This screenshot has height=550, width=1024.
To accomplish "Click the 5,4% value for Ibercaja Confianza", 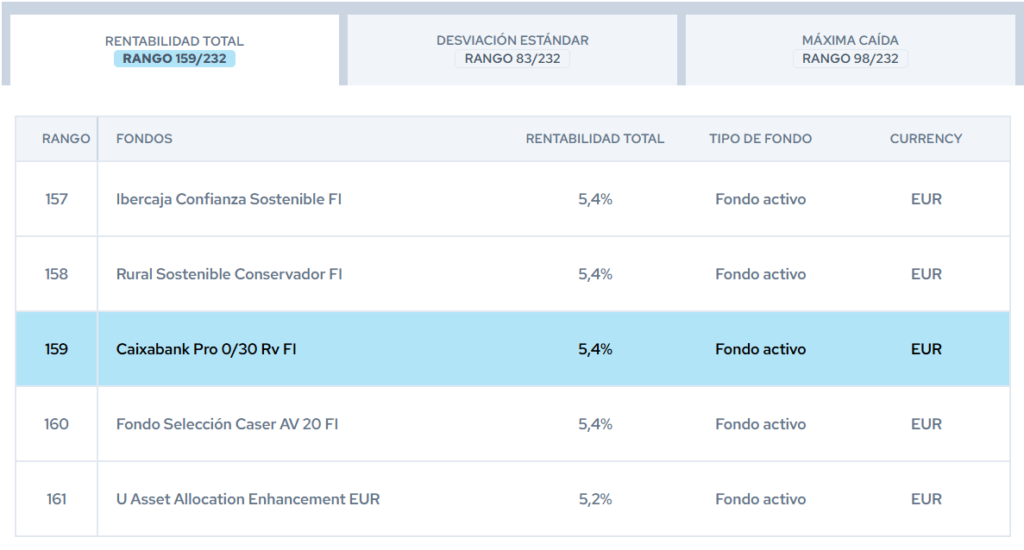I will pos(595,199).
